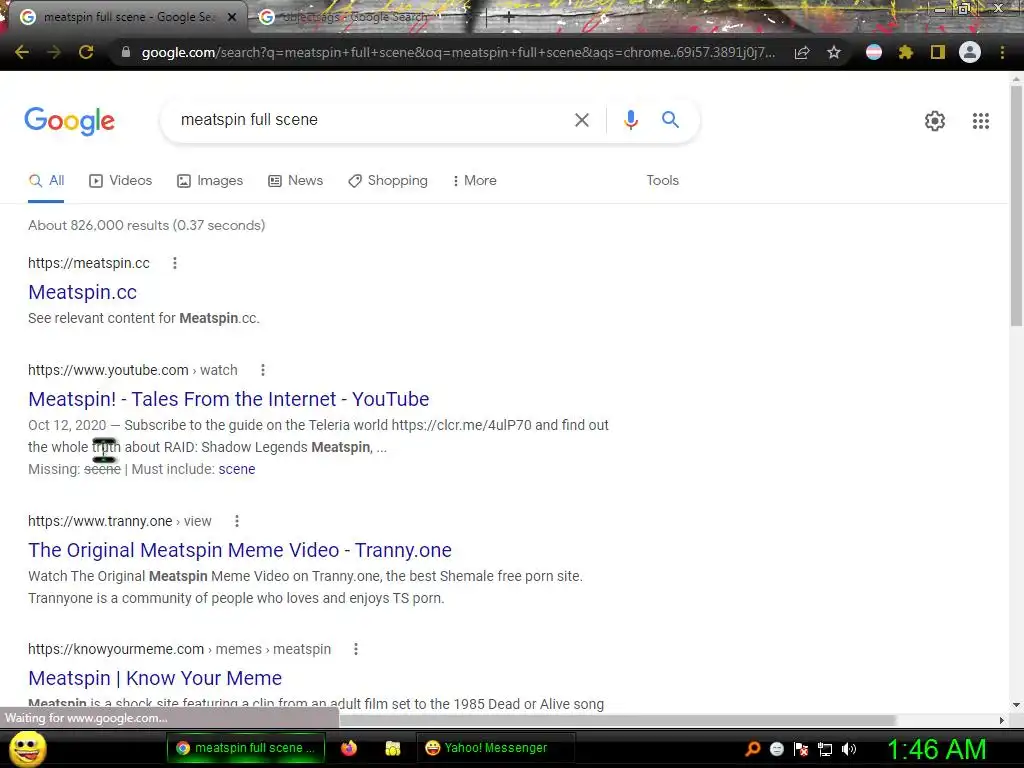Select the first Chrome tab

tap(127, 17)
